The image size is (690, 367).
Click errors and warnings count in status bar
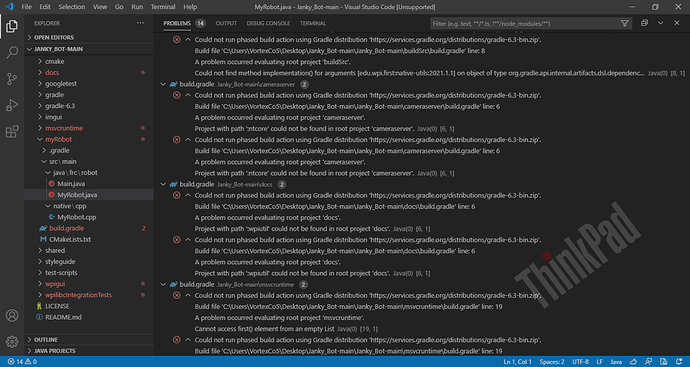click(x=22, y=362)
